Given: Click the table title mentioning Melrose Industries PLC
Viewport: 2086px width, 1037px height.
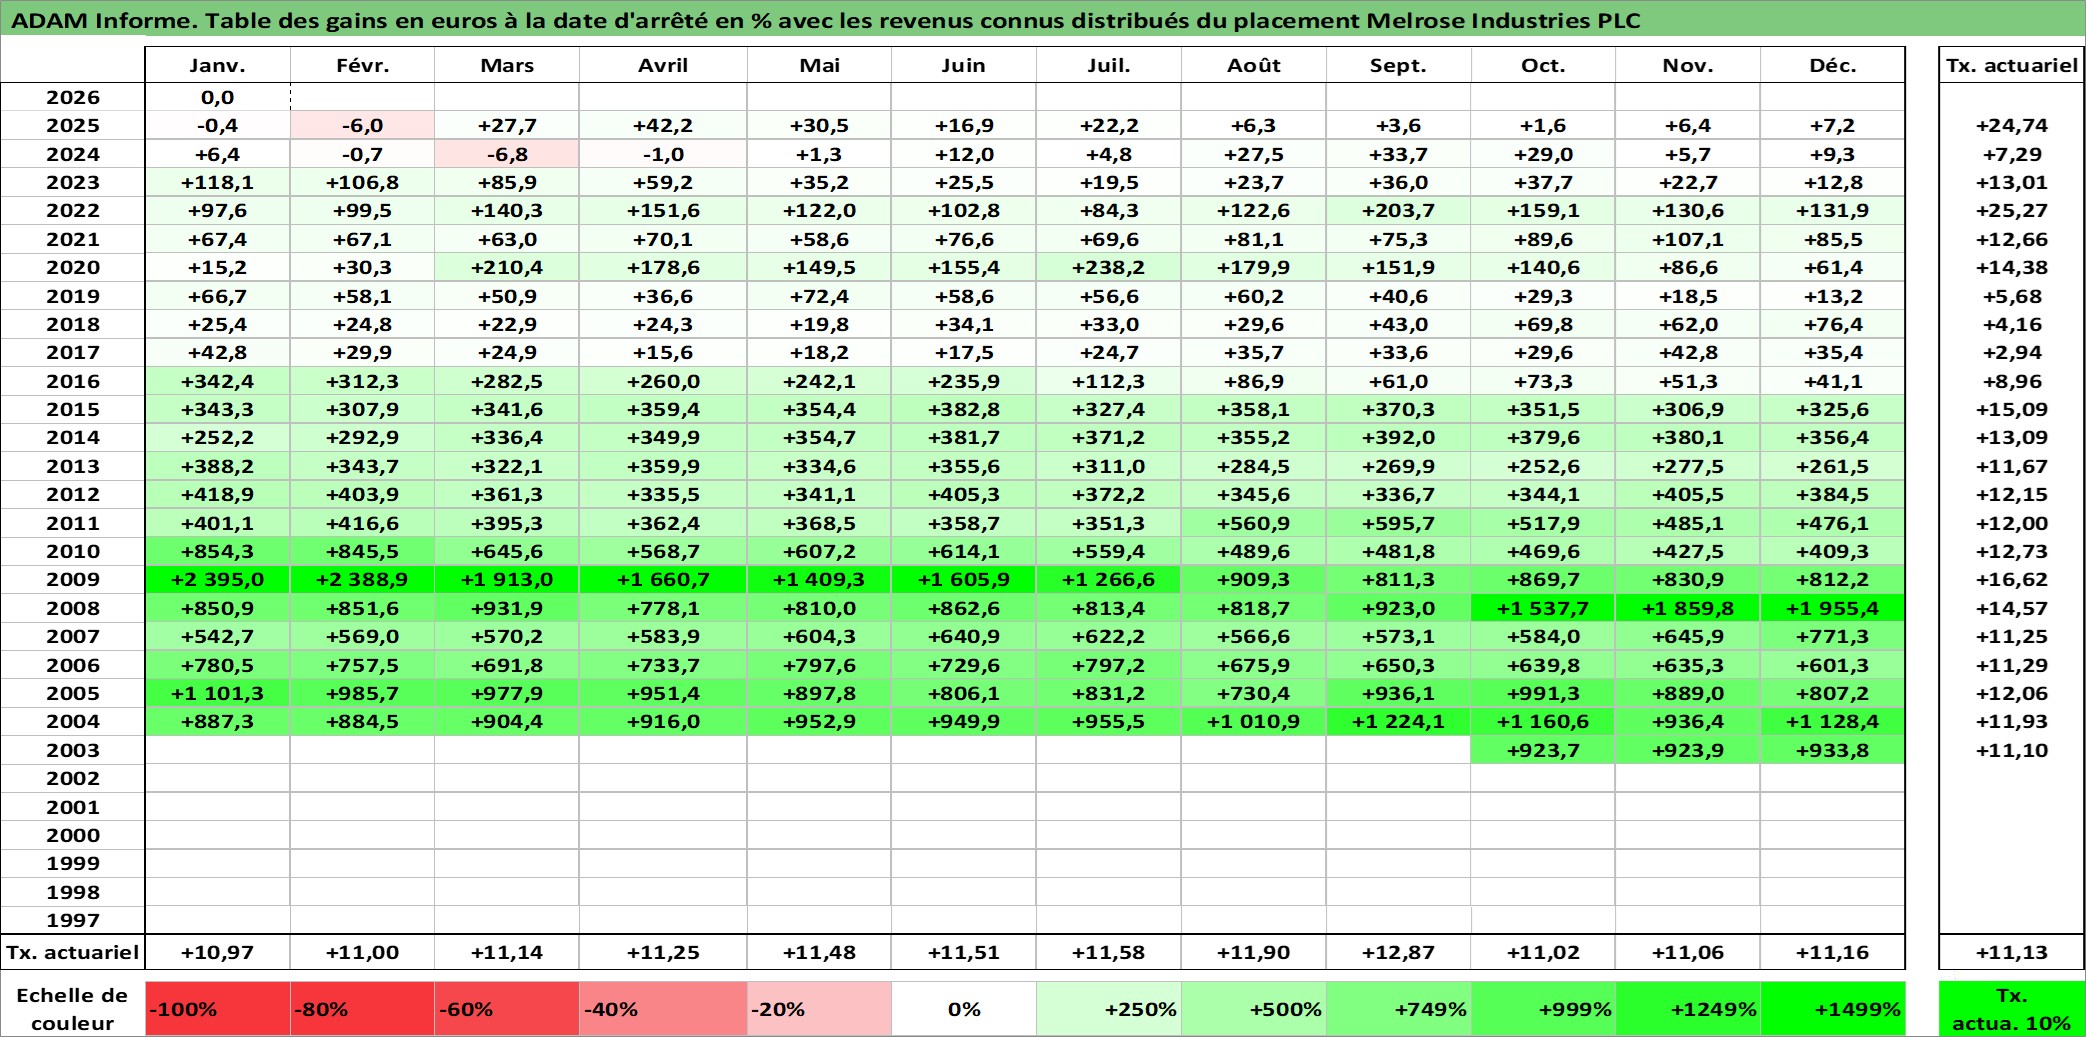Looking at the screenshot, I should pos(826,20).
